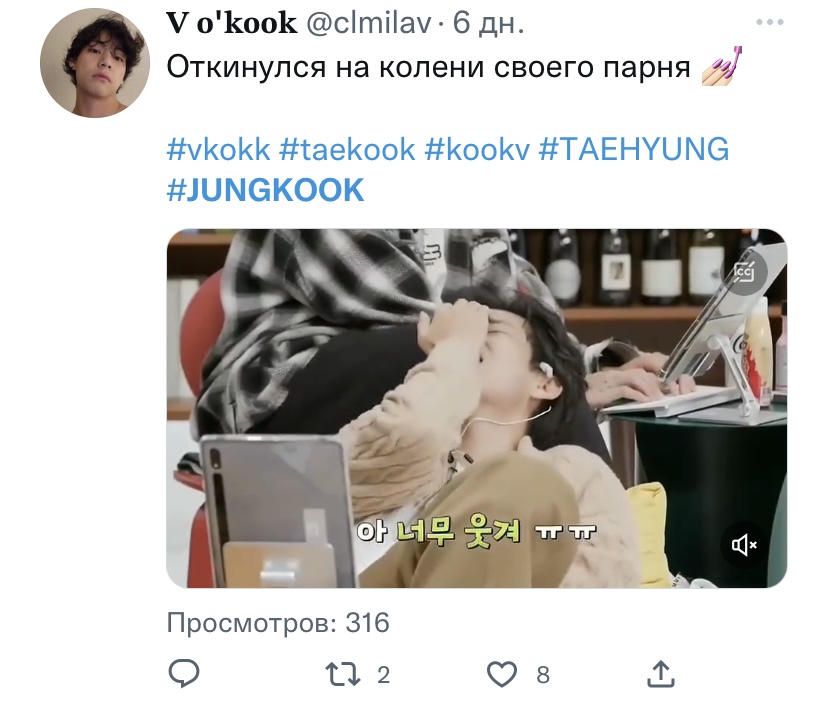Viewport: 828px width, 709px height.
Task: Click the Просмотров: 316 view count
Action: pyautogui.click(x=278, y=623)
